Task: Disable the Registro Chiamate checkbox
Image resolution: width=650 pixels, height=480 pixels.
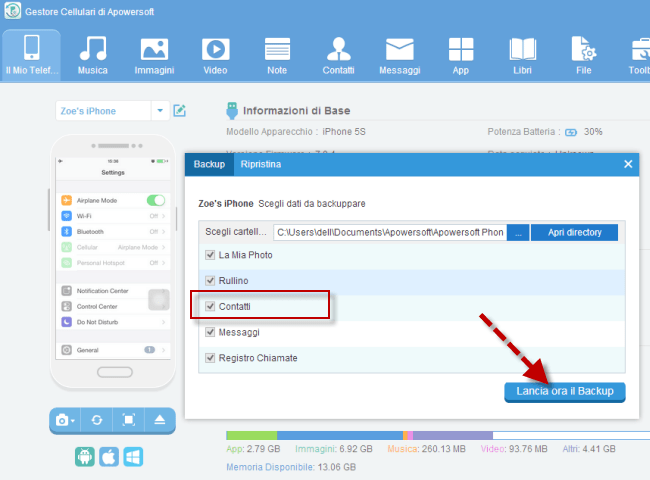Action: [210, 358]
